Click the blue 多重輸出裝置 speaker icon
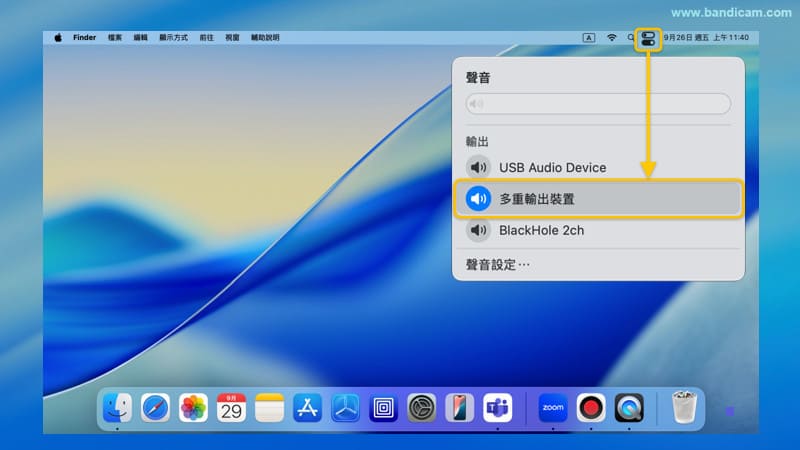This screenshot has width=800, height=450. coord(478,198)
